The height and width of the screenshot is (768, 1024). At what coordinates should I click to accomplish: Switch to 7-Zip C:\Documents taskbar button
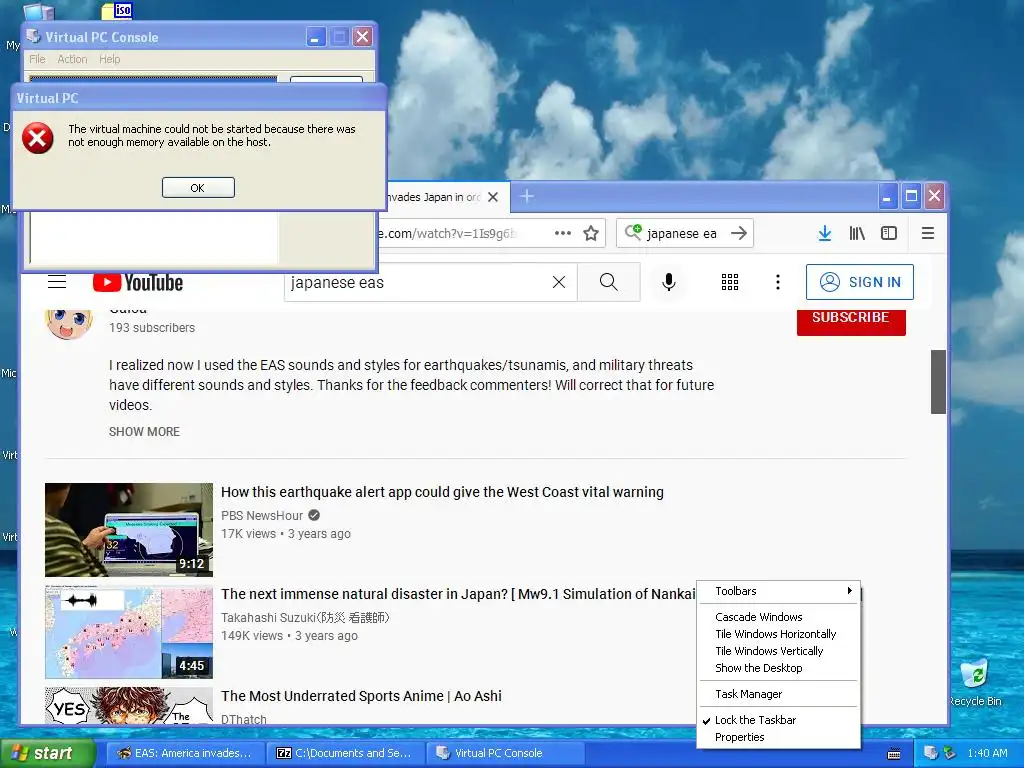[345, 753]
